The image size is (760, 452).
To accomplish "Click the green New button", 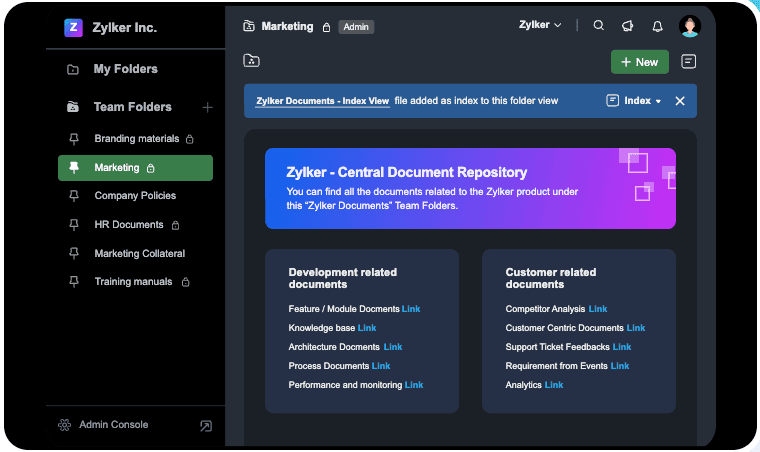I will (639, 62).
